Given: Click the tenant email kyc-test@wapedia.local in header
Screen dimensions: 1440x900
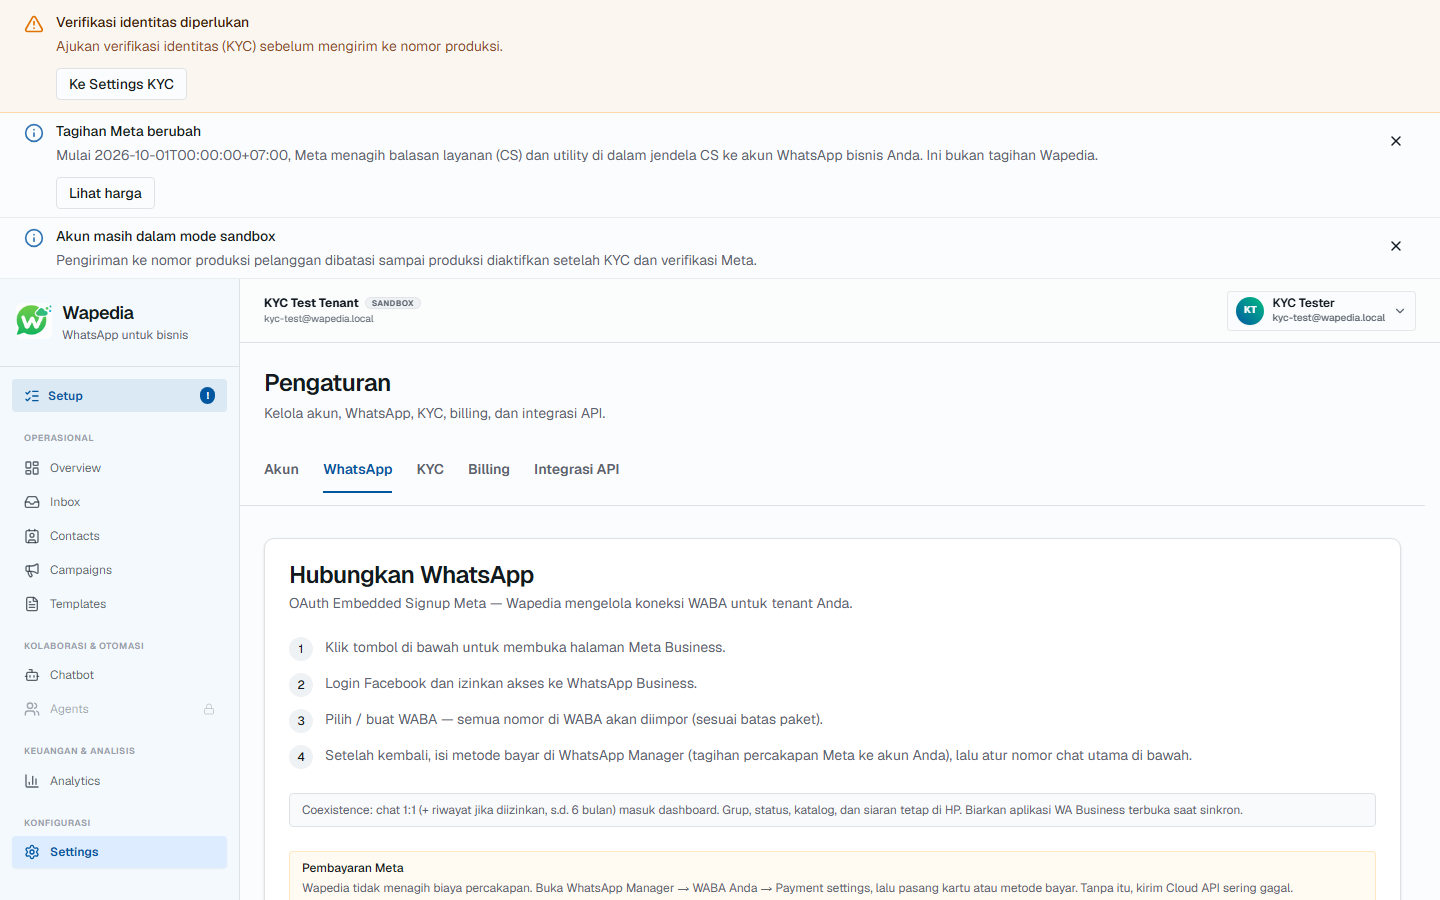Looking at the screenshot, I should (x=319, y=319).
